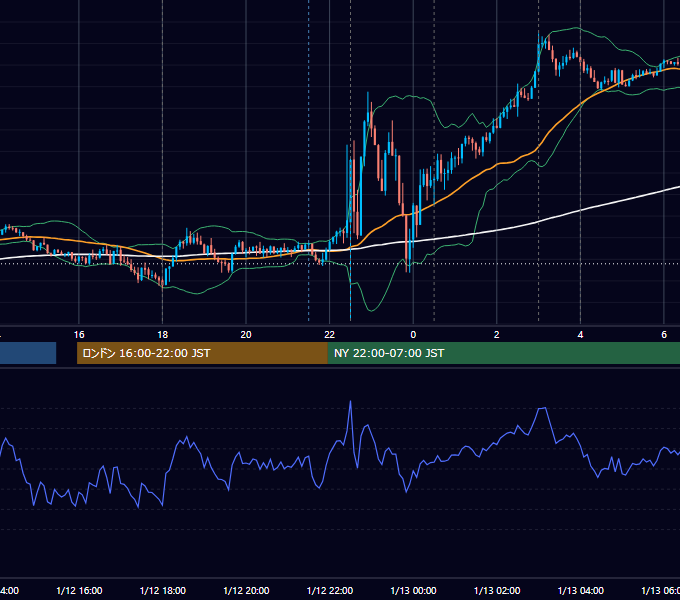Click the tall blue candle wick peak after 22:00
The width and height of the screenshot is (680, 600).
368,93
